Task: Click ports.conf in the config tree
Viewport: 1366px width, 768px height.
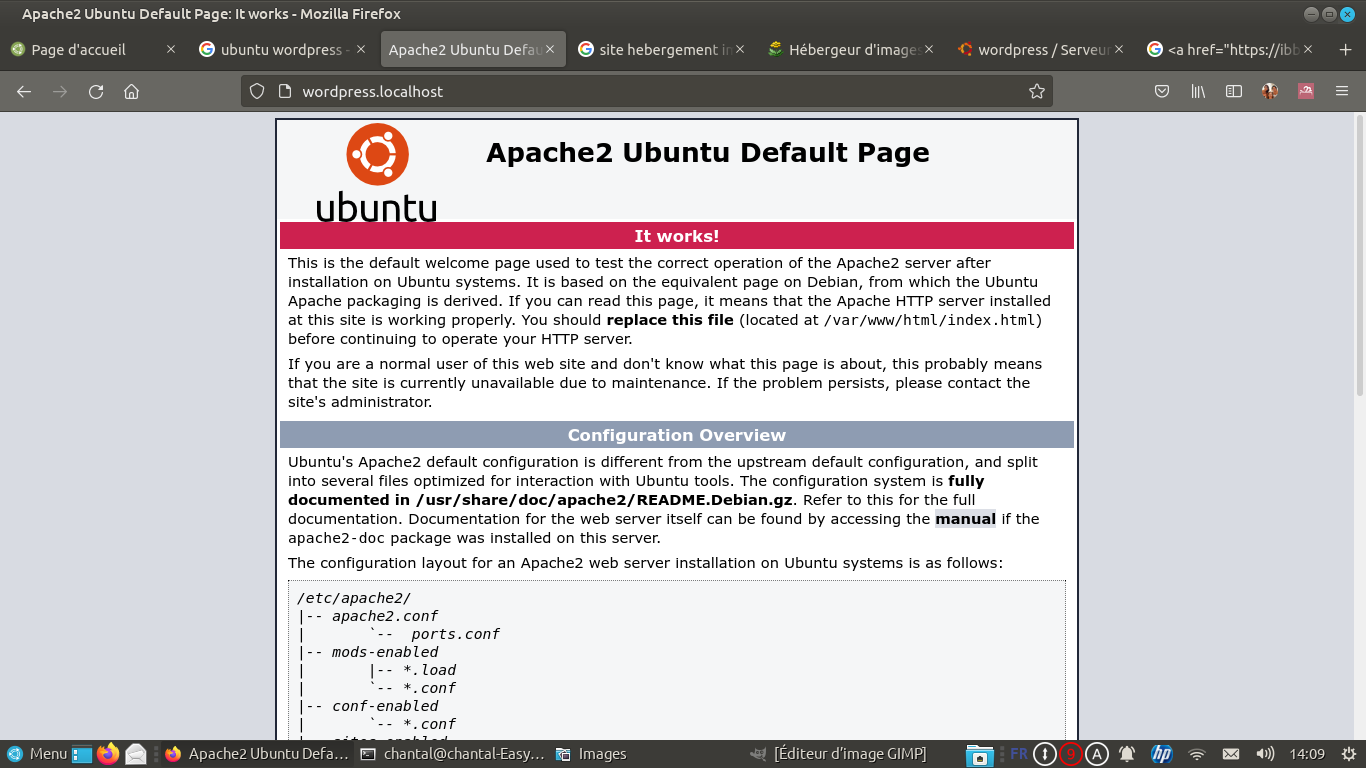Action: [455, 634]
